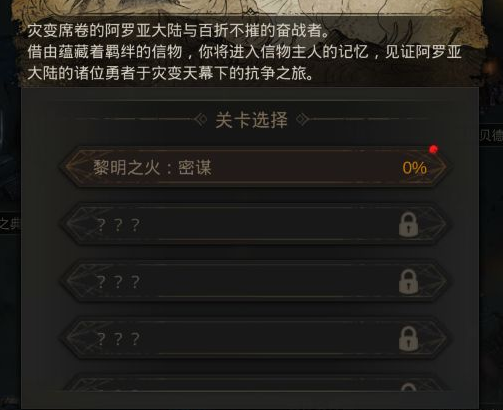Click the 贝德 label at the right edge
Image resolution: width=503 pixels, height=410 pixels.
(491, 135)
